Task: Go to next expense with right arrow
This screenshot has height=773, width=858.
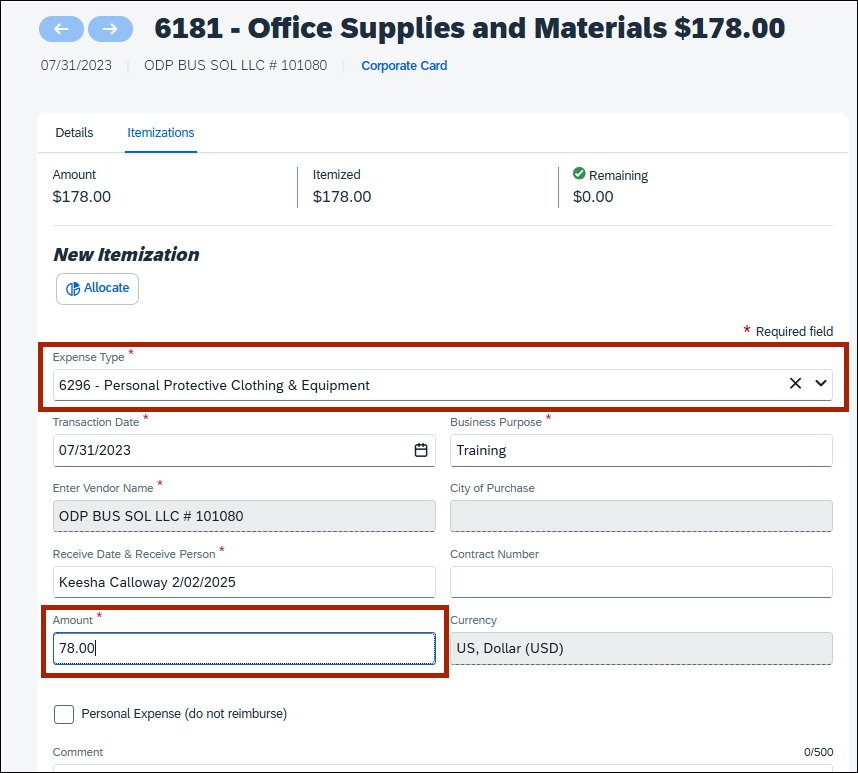Action: click(111, 29)
